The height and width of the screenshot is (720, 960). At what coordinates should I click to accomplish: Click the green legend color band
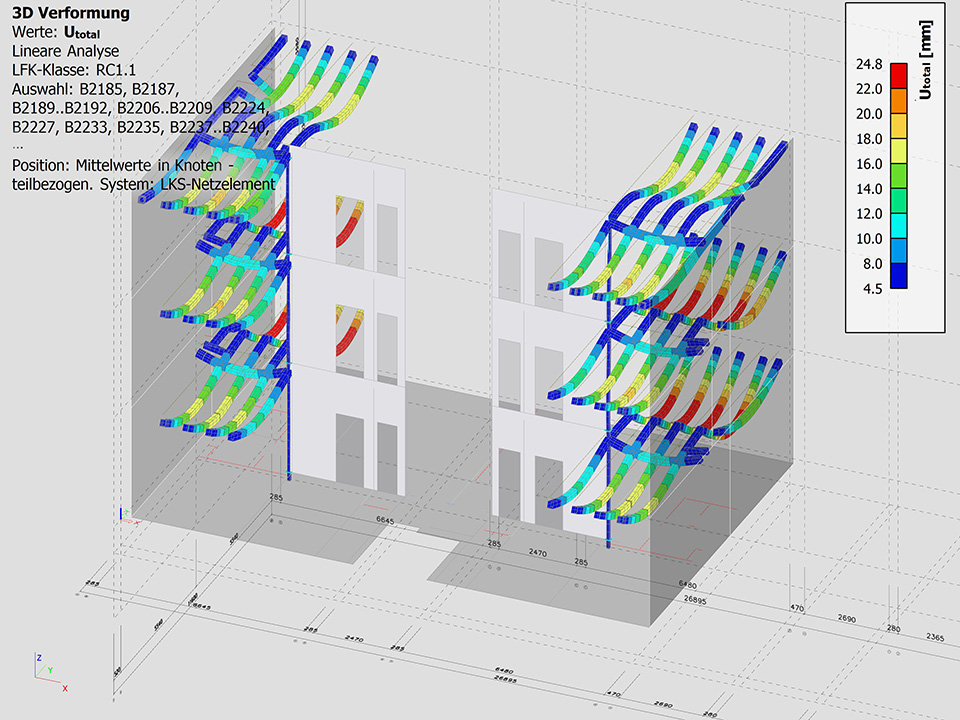pos(899,176)
